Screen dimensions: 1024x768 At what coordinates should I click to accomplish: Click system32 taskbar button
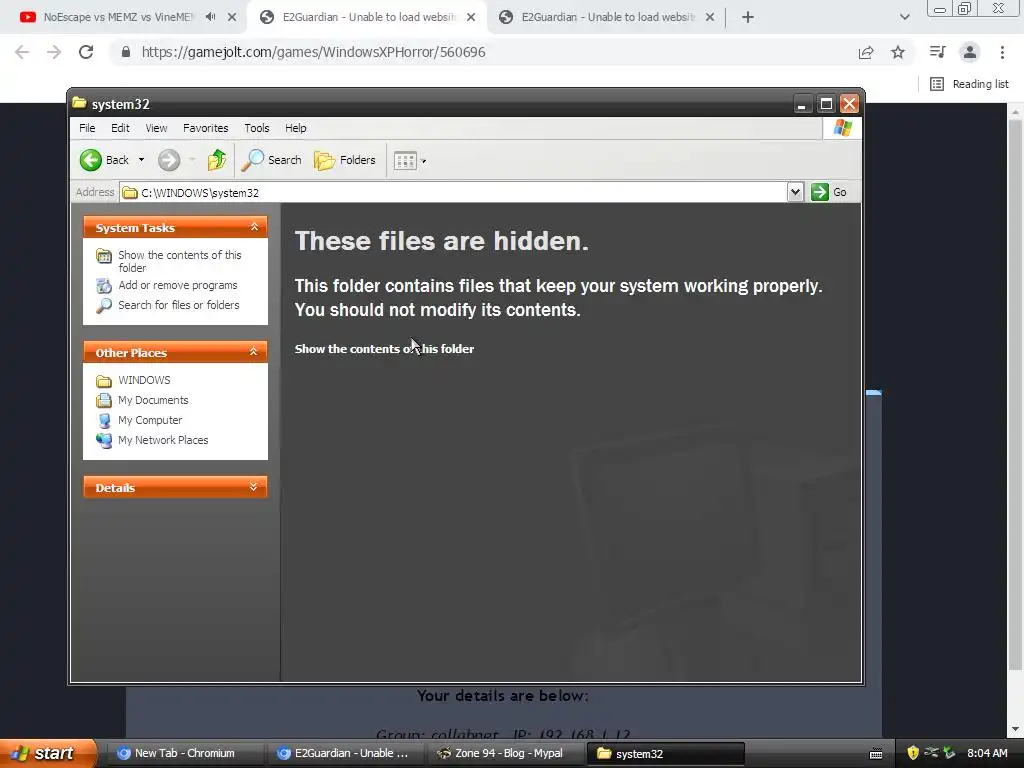[665, 754]
